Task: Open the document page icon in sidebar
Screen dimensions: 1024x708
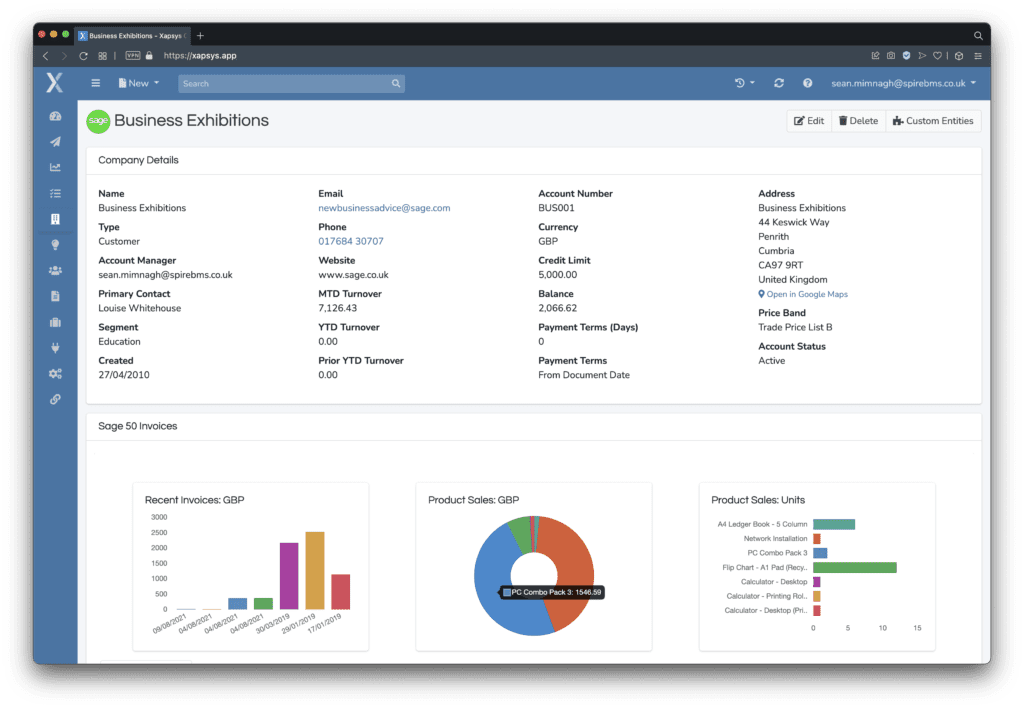Action: (x=56, y=296)
